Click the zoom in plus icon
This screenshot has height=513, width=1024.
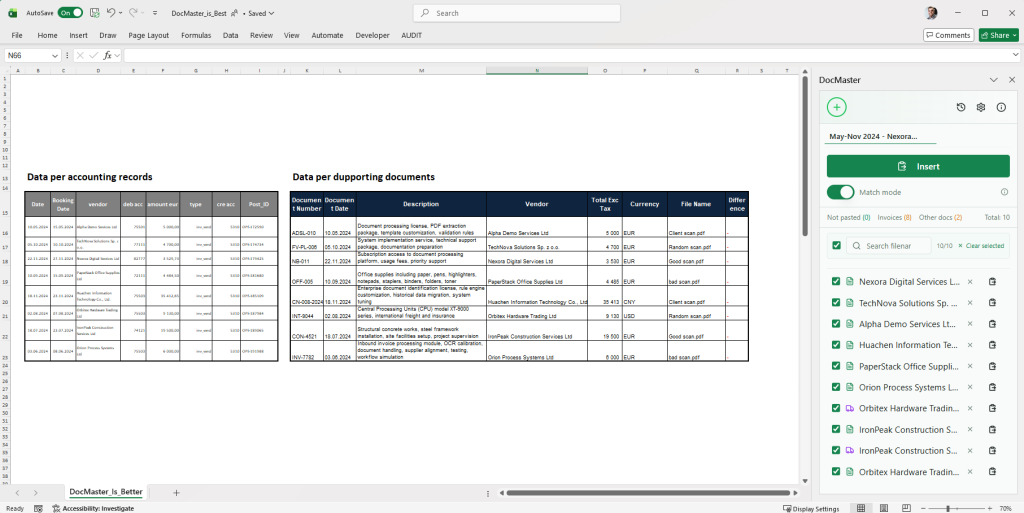(990, 508)
